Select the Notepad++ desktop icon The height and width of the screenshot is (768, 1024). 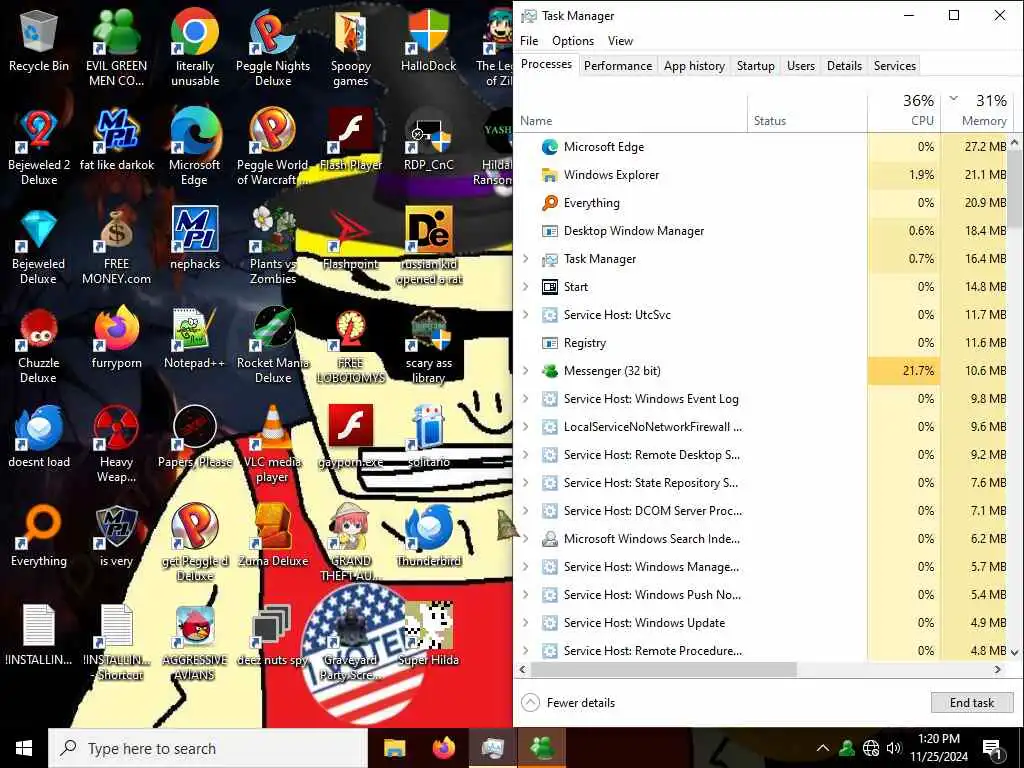(195, 339)
